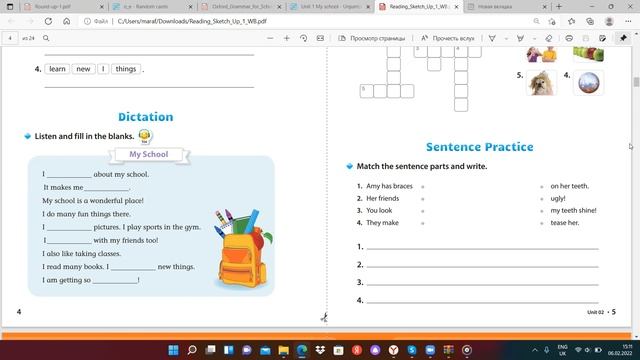Open Zoom from the taskbar

pos(430,350)
